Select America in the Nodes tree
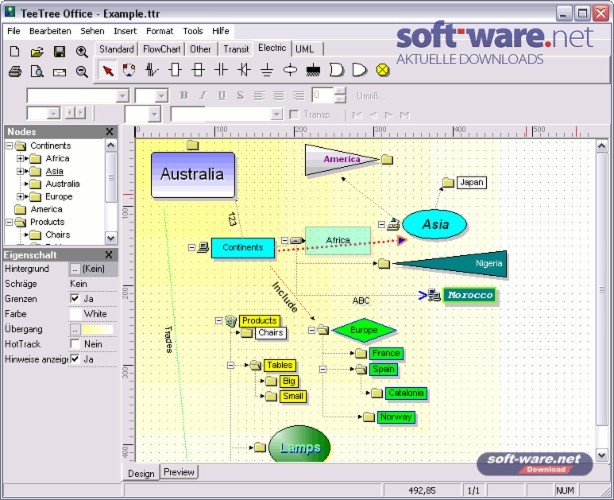 (46, 209)
